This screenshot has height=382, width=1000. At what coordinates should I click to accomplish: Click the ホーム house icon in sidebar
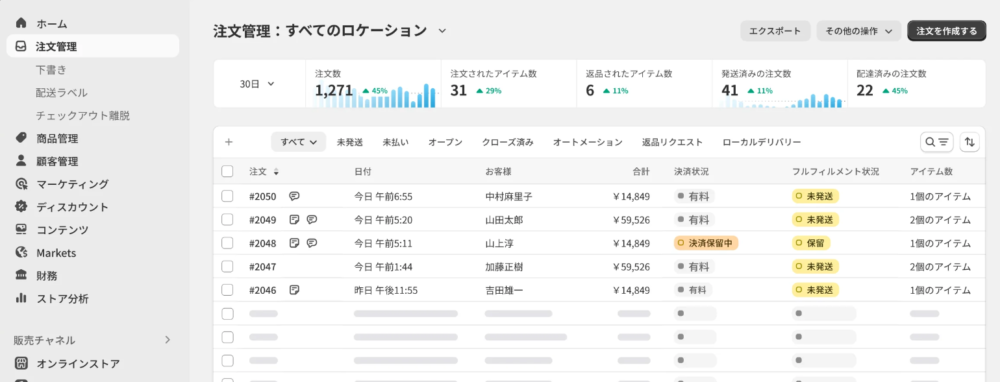21,24
